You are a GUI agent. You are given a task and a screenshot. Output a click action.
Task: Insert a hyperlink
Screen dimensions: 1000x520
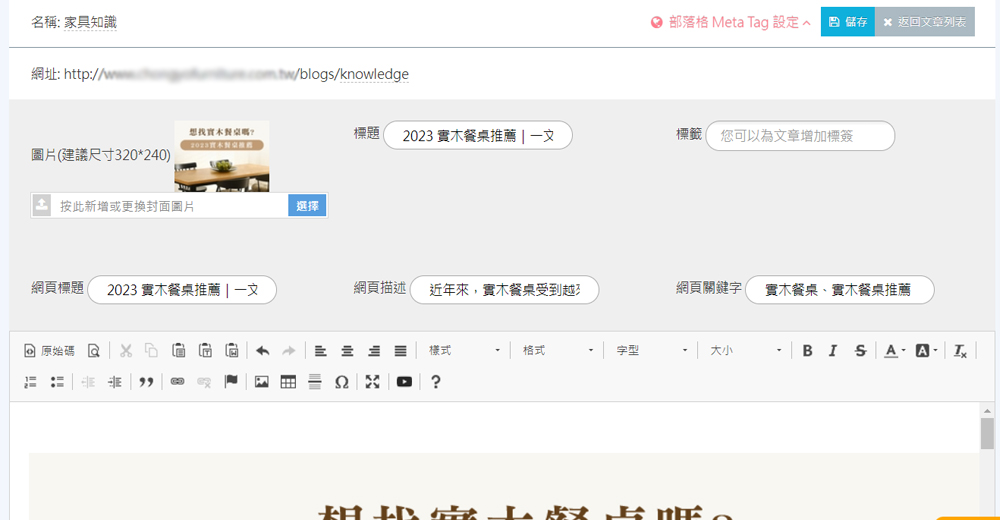177,382
